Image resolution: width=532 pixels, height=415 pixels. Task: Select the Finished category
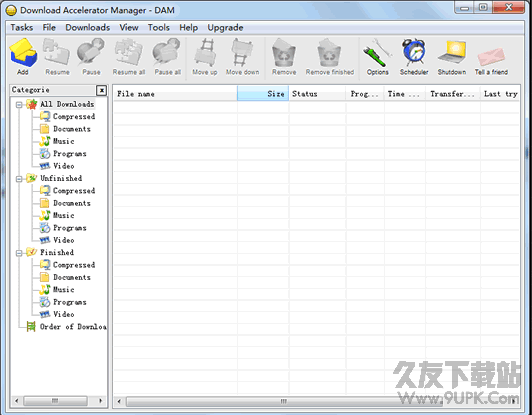(x=57, y=252)
